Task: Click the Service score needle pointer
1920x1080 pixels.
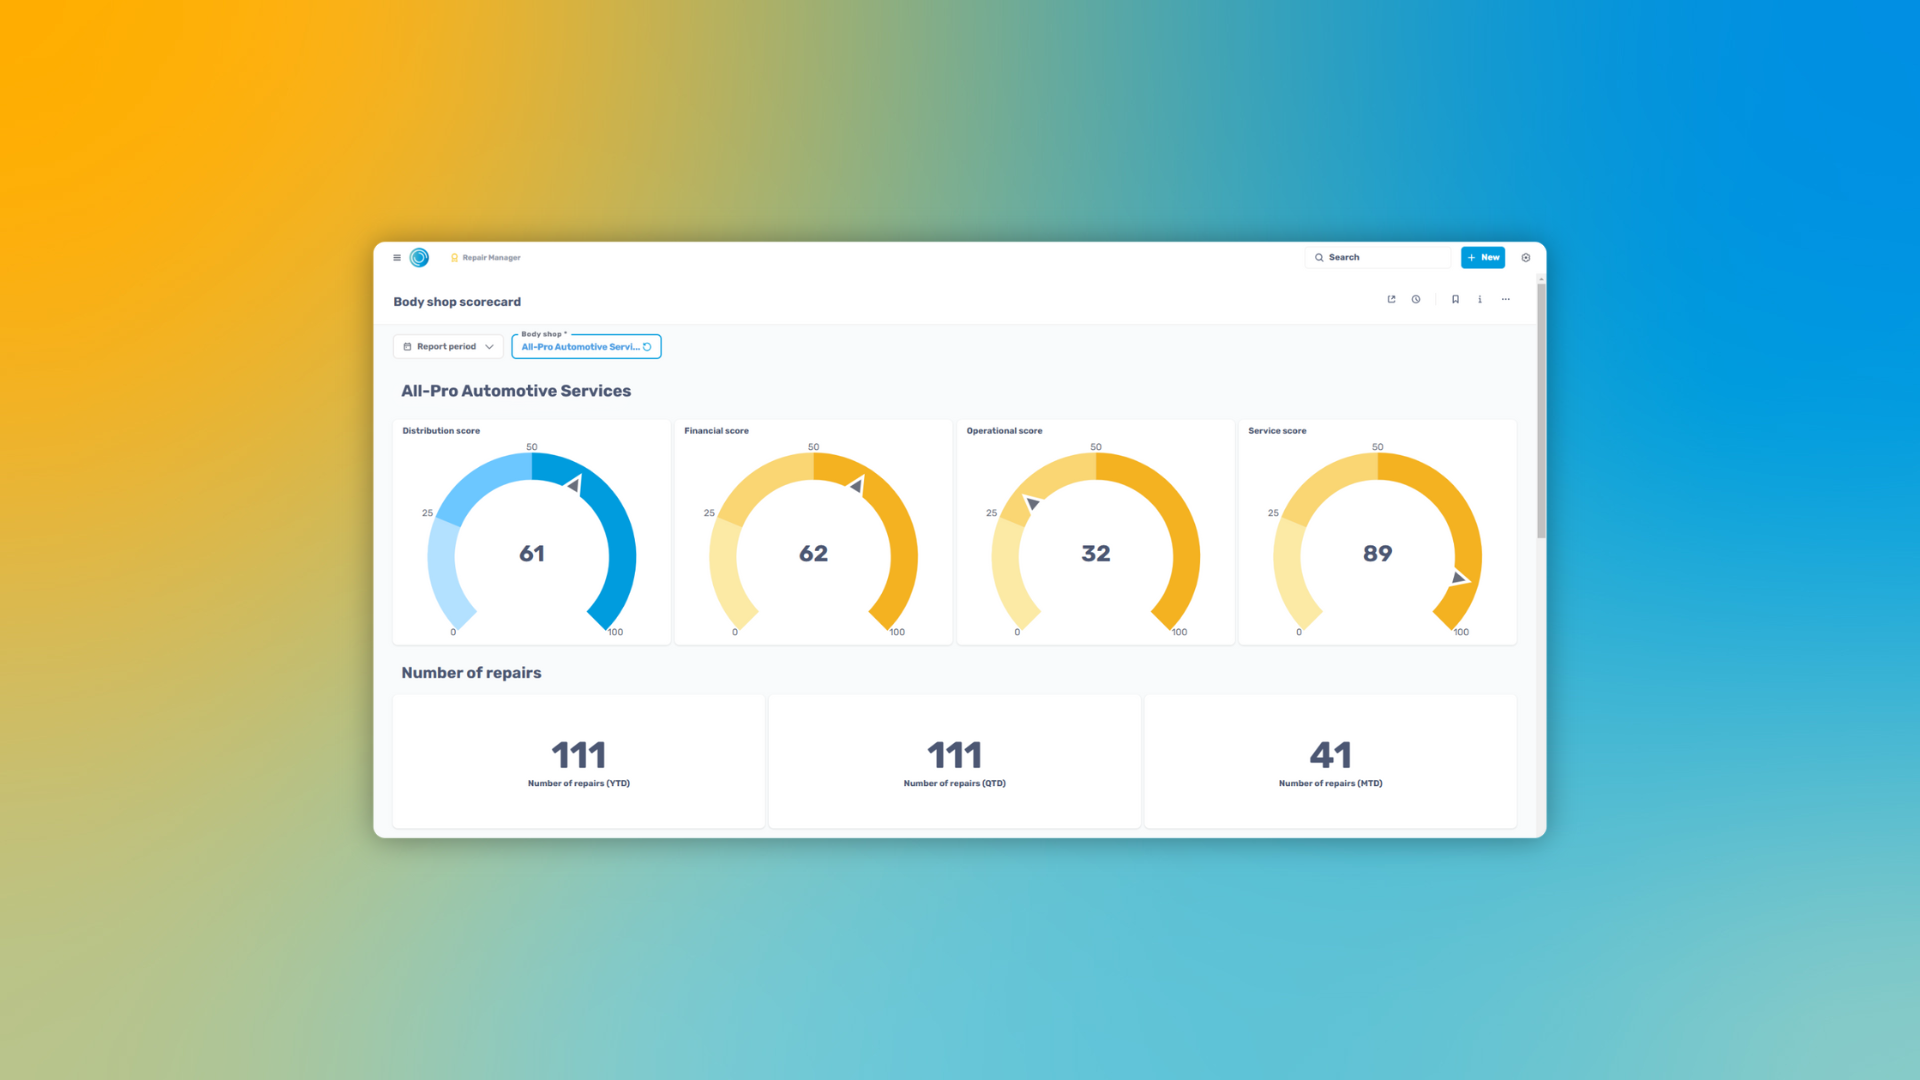Action: [x=1460, y=578]
